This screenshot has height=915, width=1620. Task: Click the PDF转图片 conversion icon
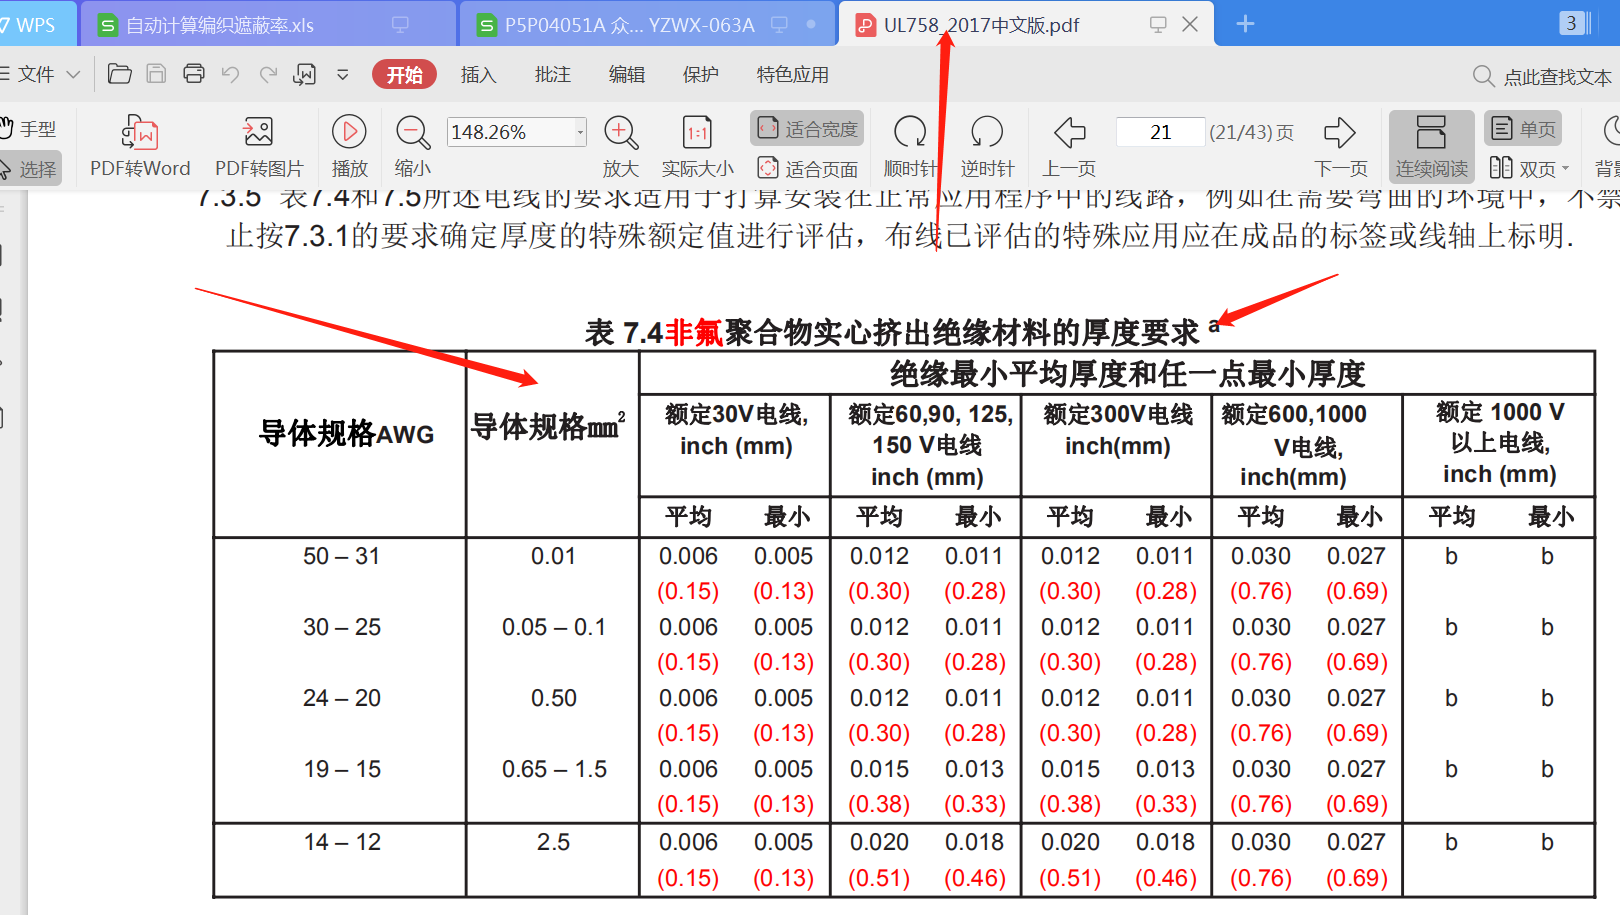258,133
